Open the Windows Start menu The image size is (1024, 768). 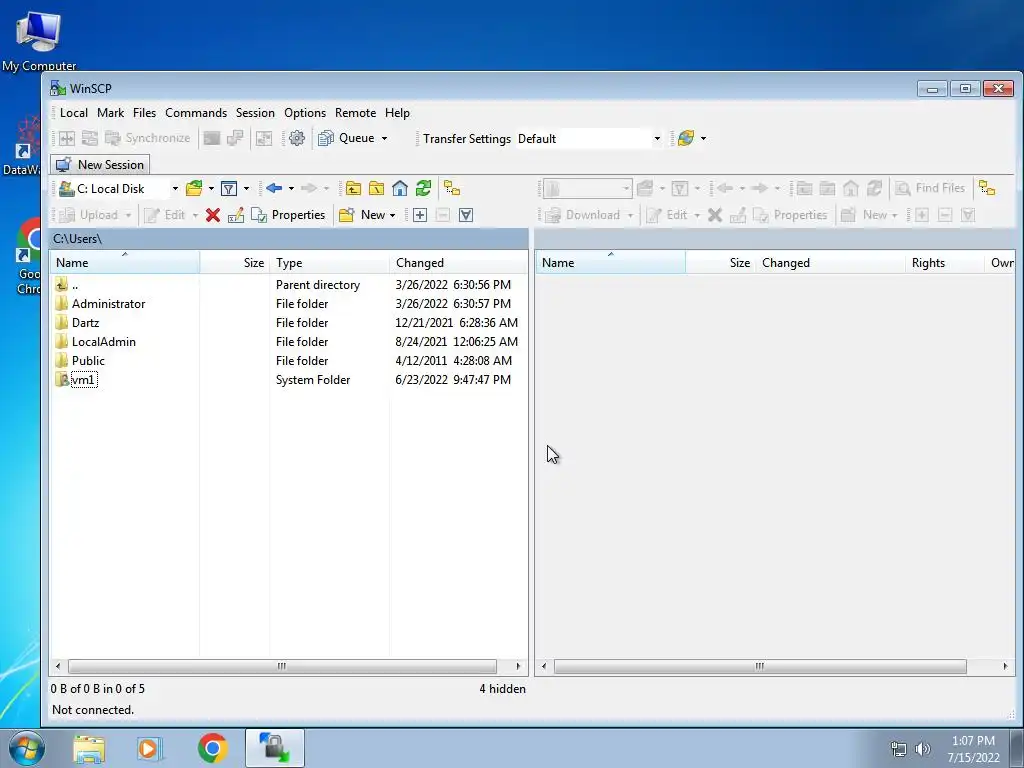click(27, 748)
